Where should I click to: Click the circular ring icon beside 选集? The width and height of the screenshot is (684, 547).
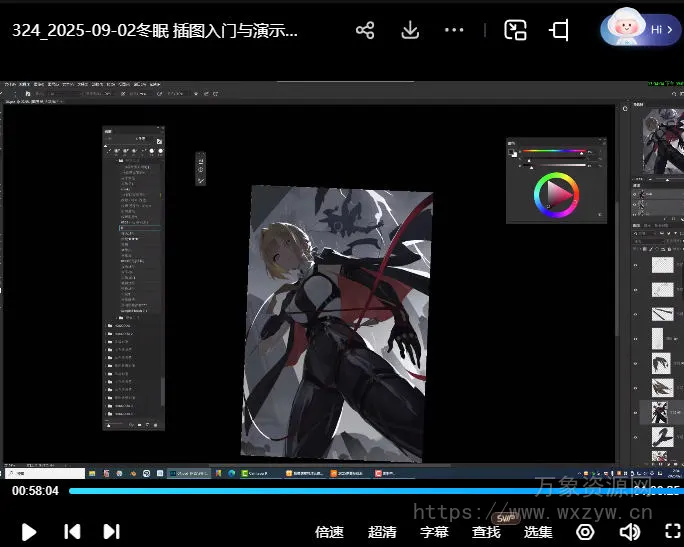(585, 532)
